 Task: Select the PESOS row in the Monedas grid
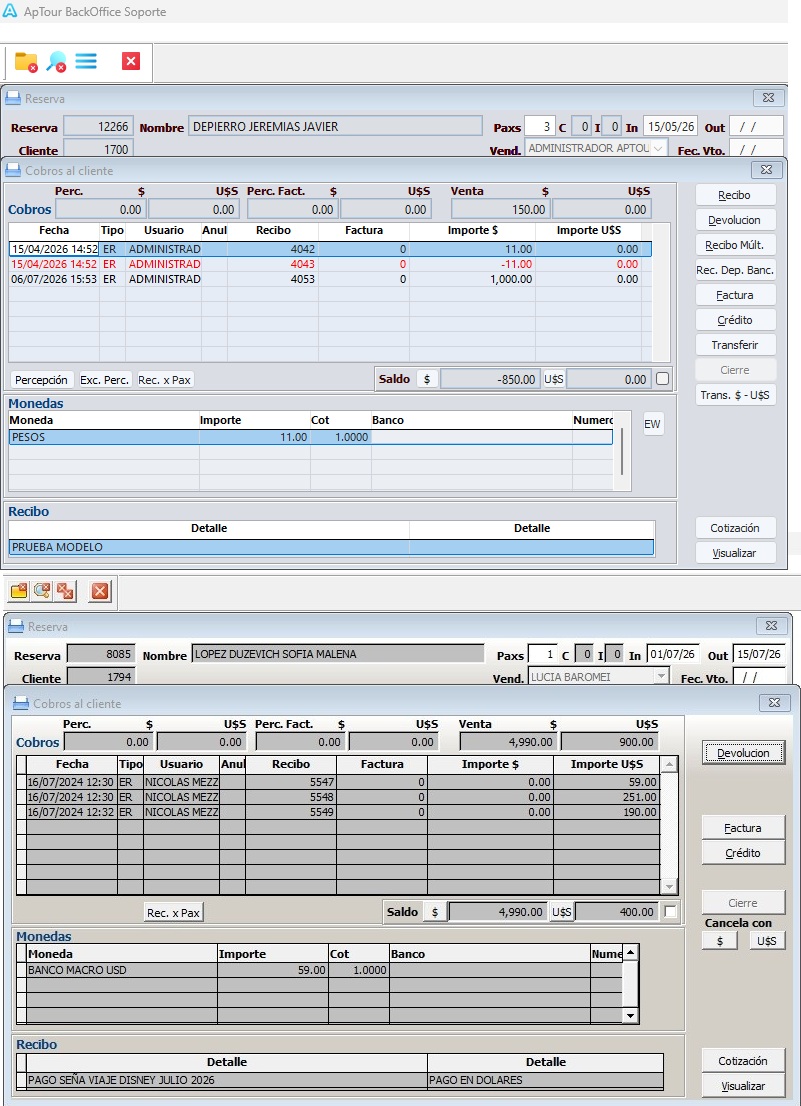[x=311, y=437]
